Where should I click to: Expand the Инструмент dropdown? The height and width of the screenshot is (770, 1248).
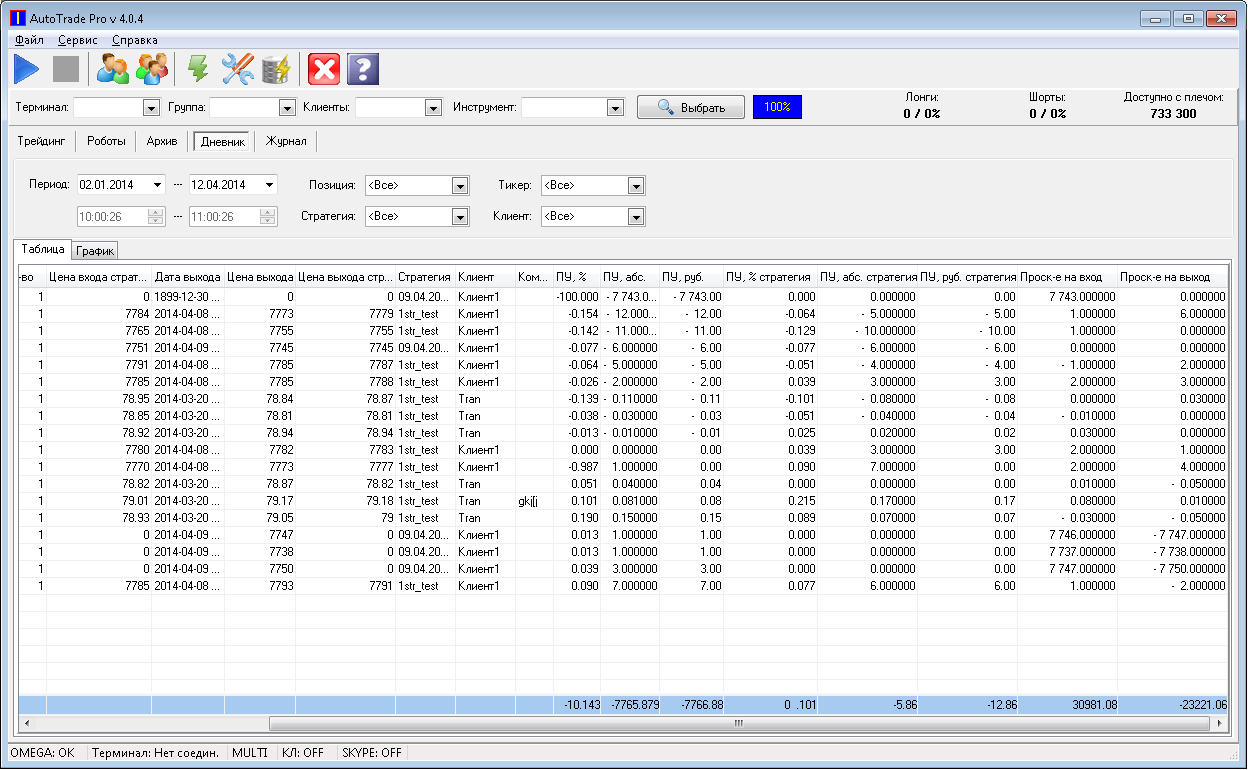(x=615, y=107)
